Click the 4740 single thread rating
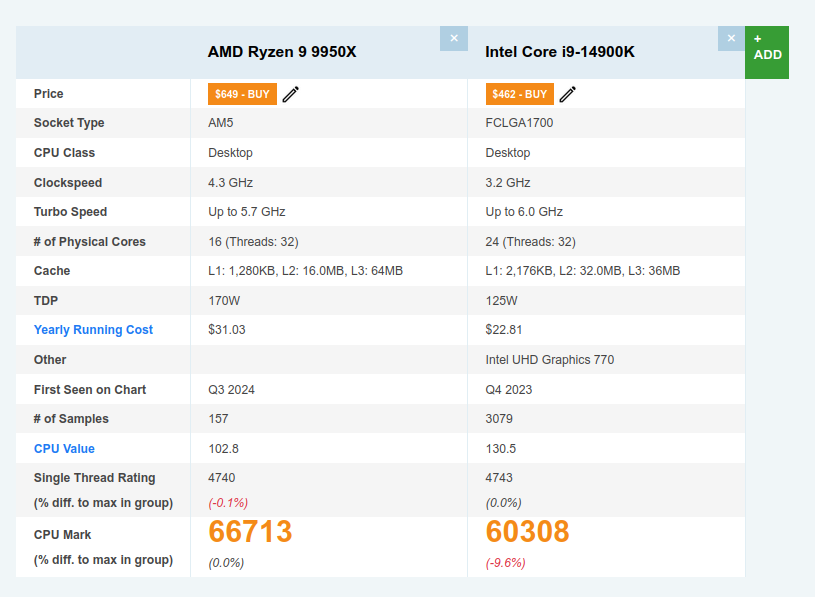The width and height of the screenshot is (815, 597). [222, 478]
